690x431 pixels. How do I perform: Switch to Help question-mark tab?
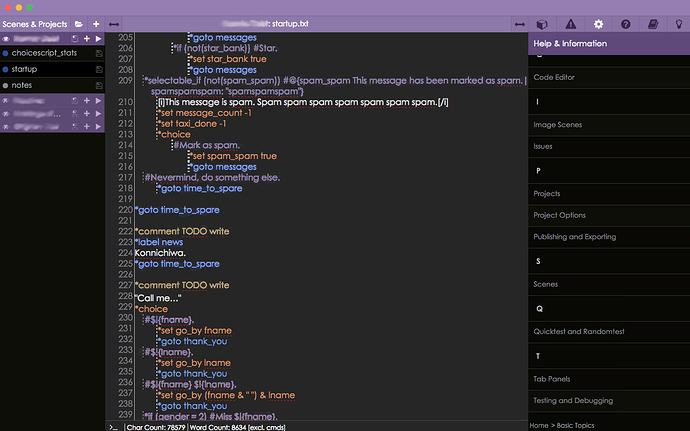click(625, 24)
